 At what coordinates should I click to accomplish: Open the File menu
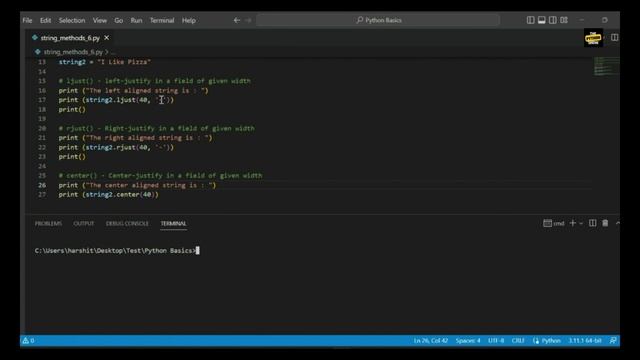click(27, 20)
